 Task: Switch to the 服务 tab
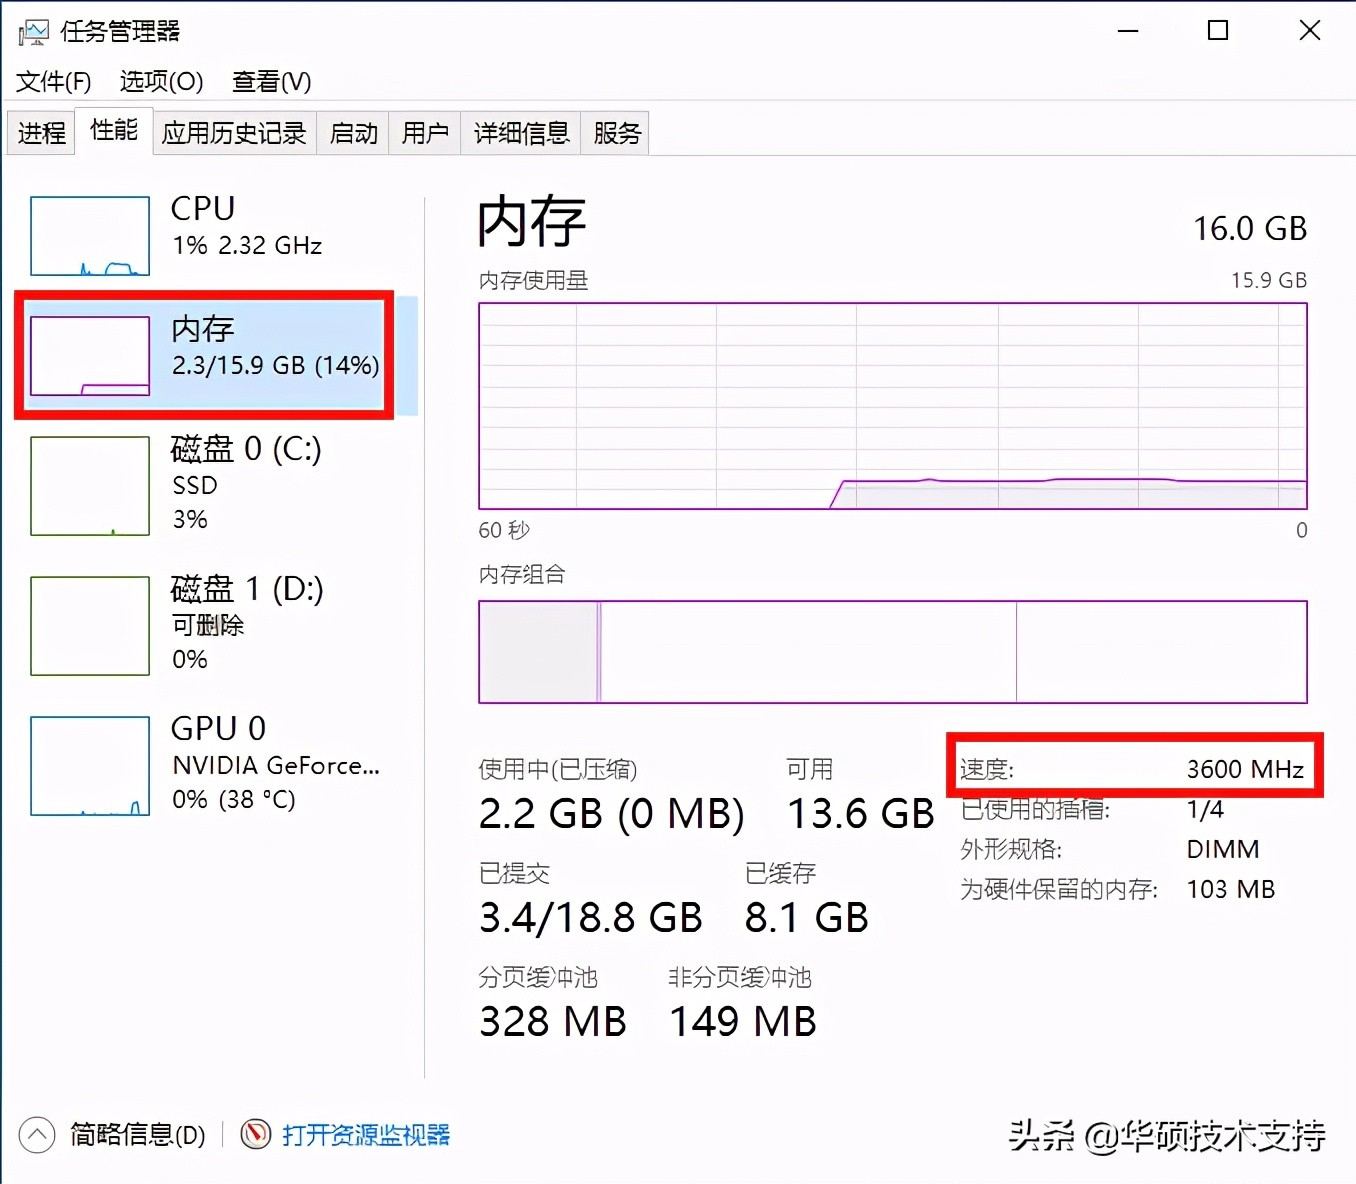tap(615, 132)
